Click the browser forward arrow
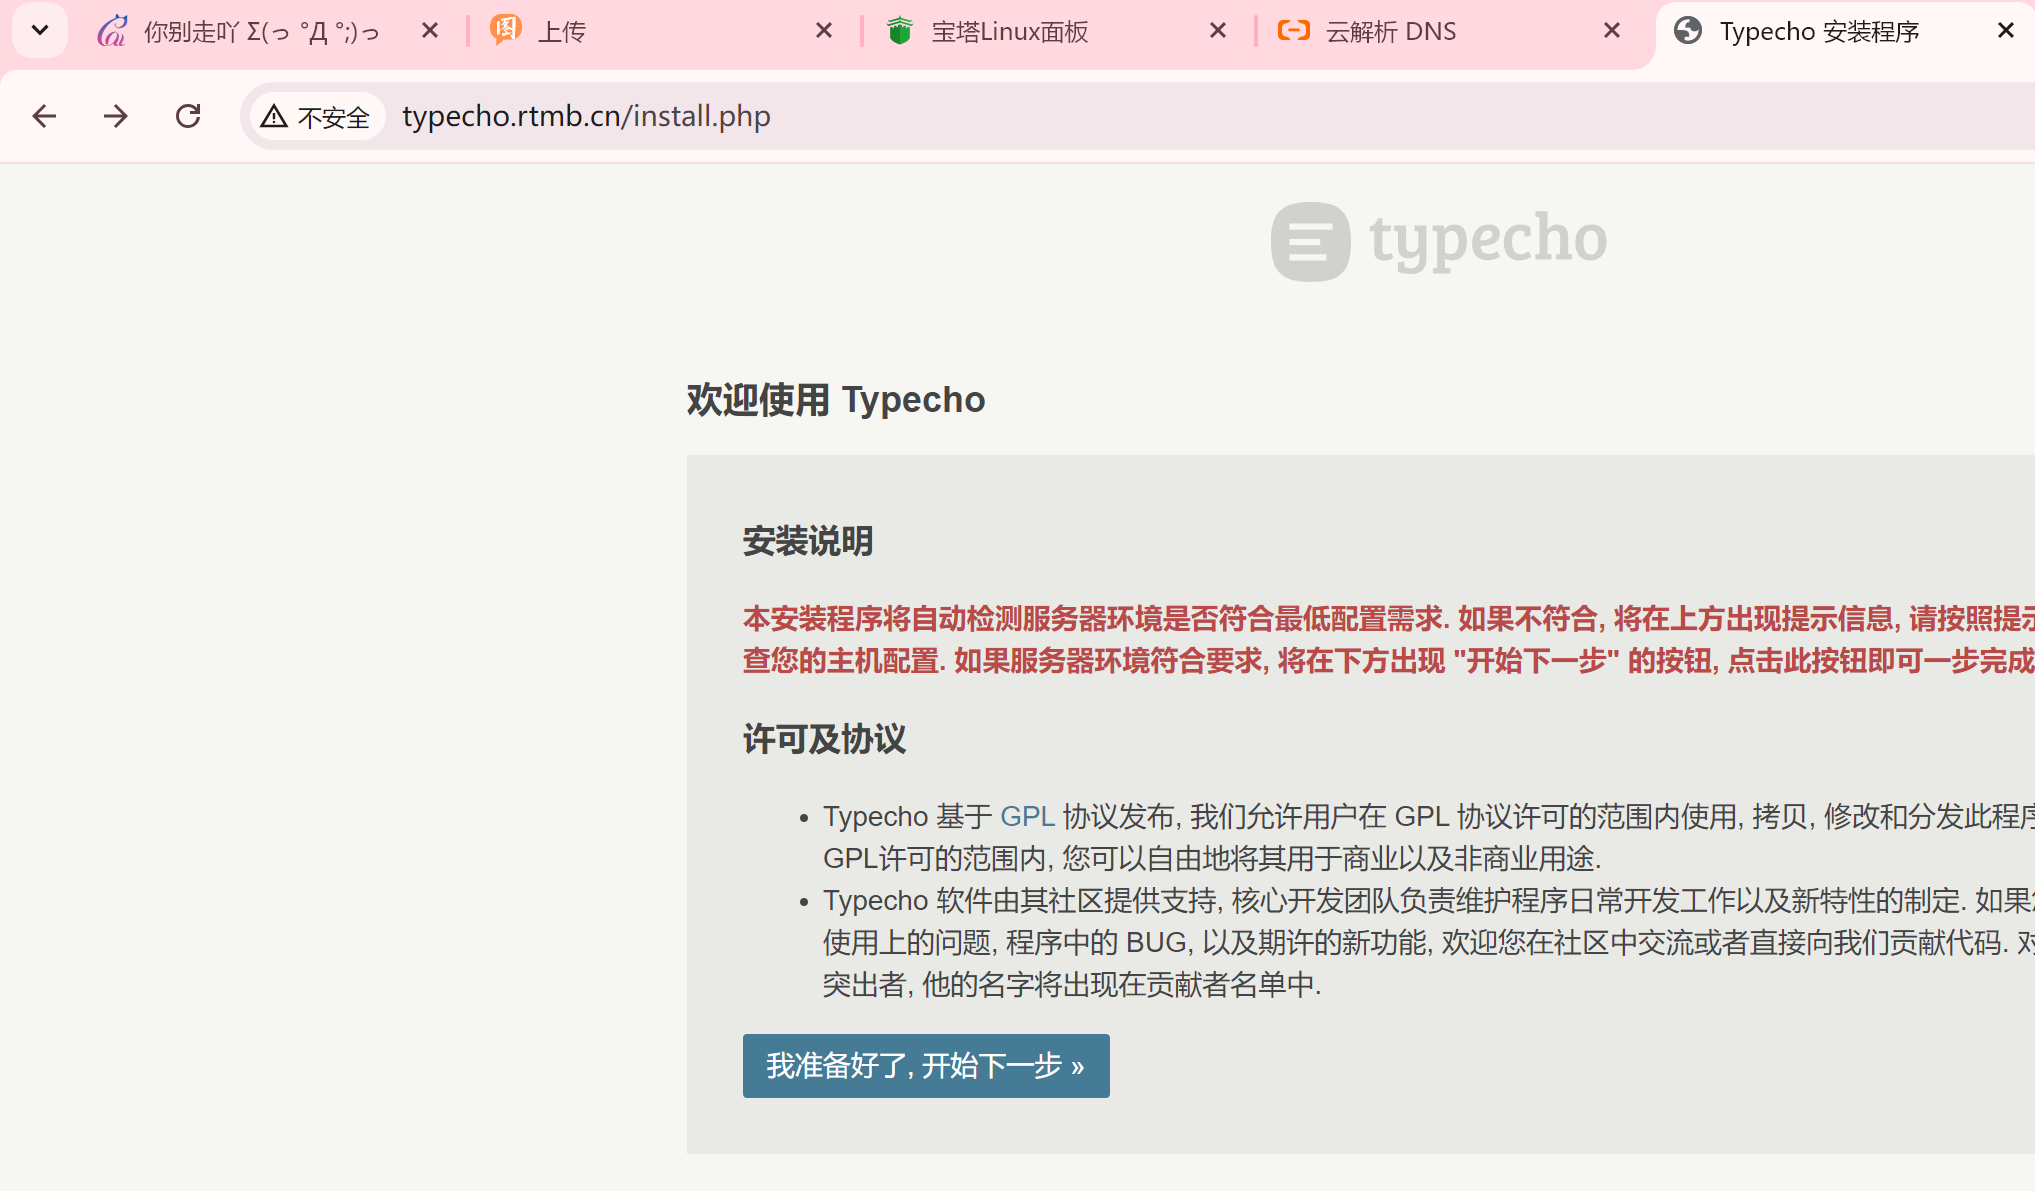2035x1191 pixels. coord(116,116)
